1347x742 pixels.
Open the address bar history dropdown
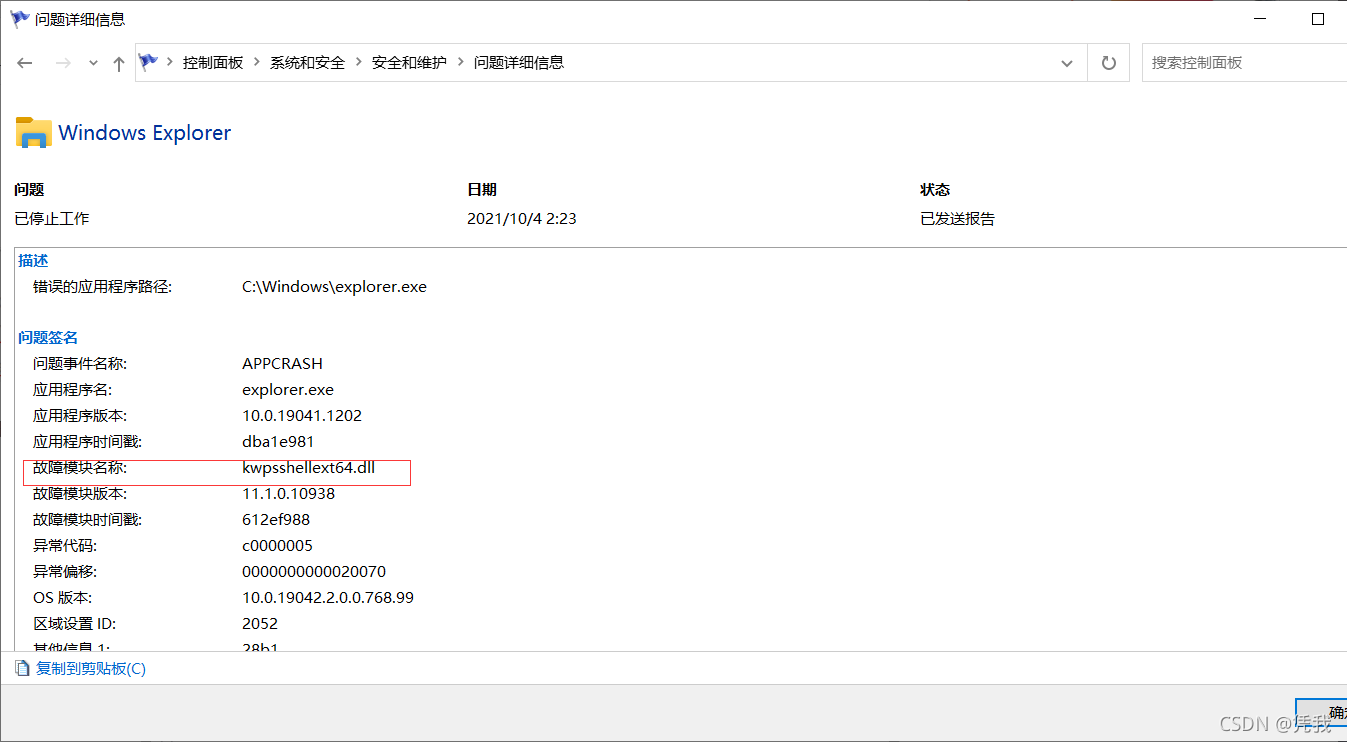coord(1066,62)
